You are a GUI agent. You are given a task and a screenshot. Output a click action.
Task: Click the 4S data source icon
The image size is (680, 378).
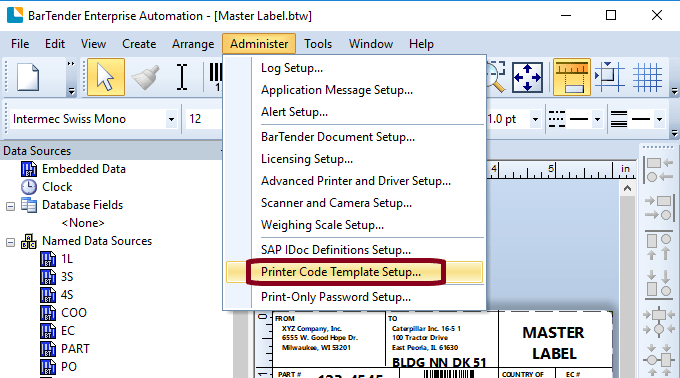click(x=48, y=295)
